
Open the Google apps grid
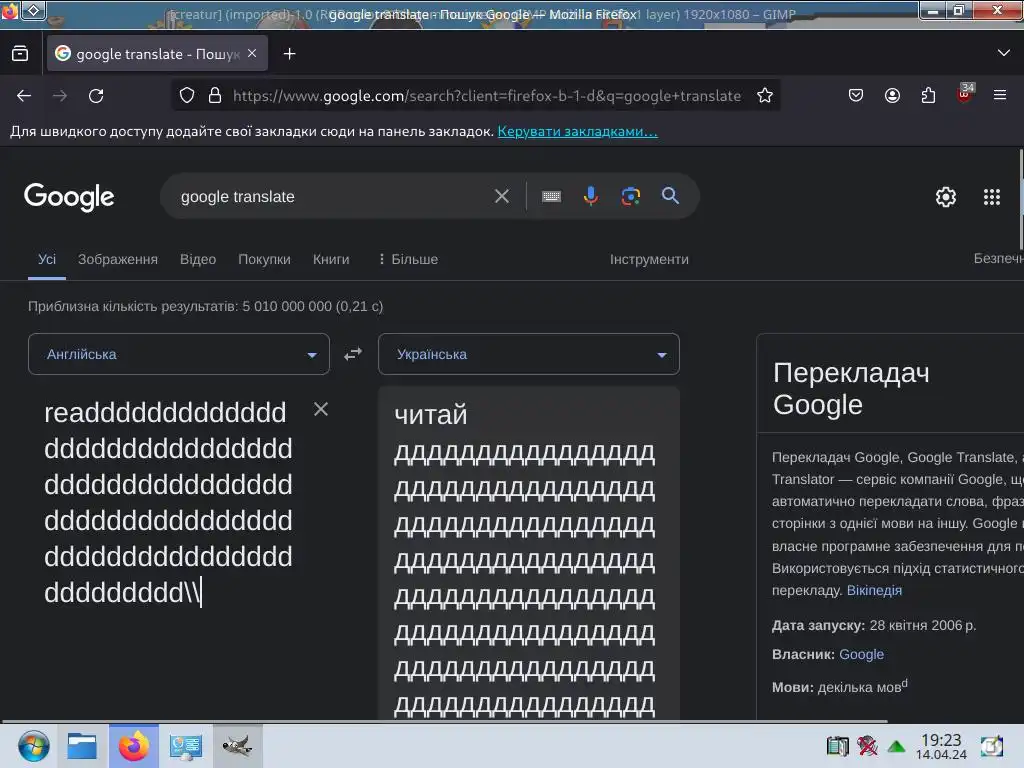991,197
